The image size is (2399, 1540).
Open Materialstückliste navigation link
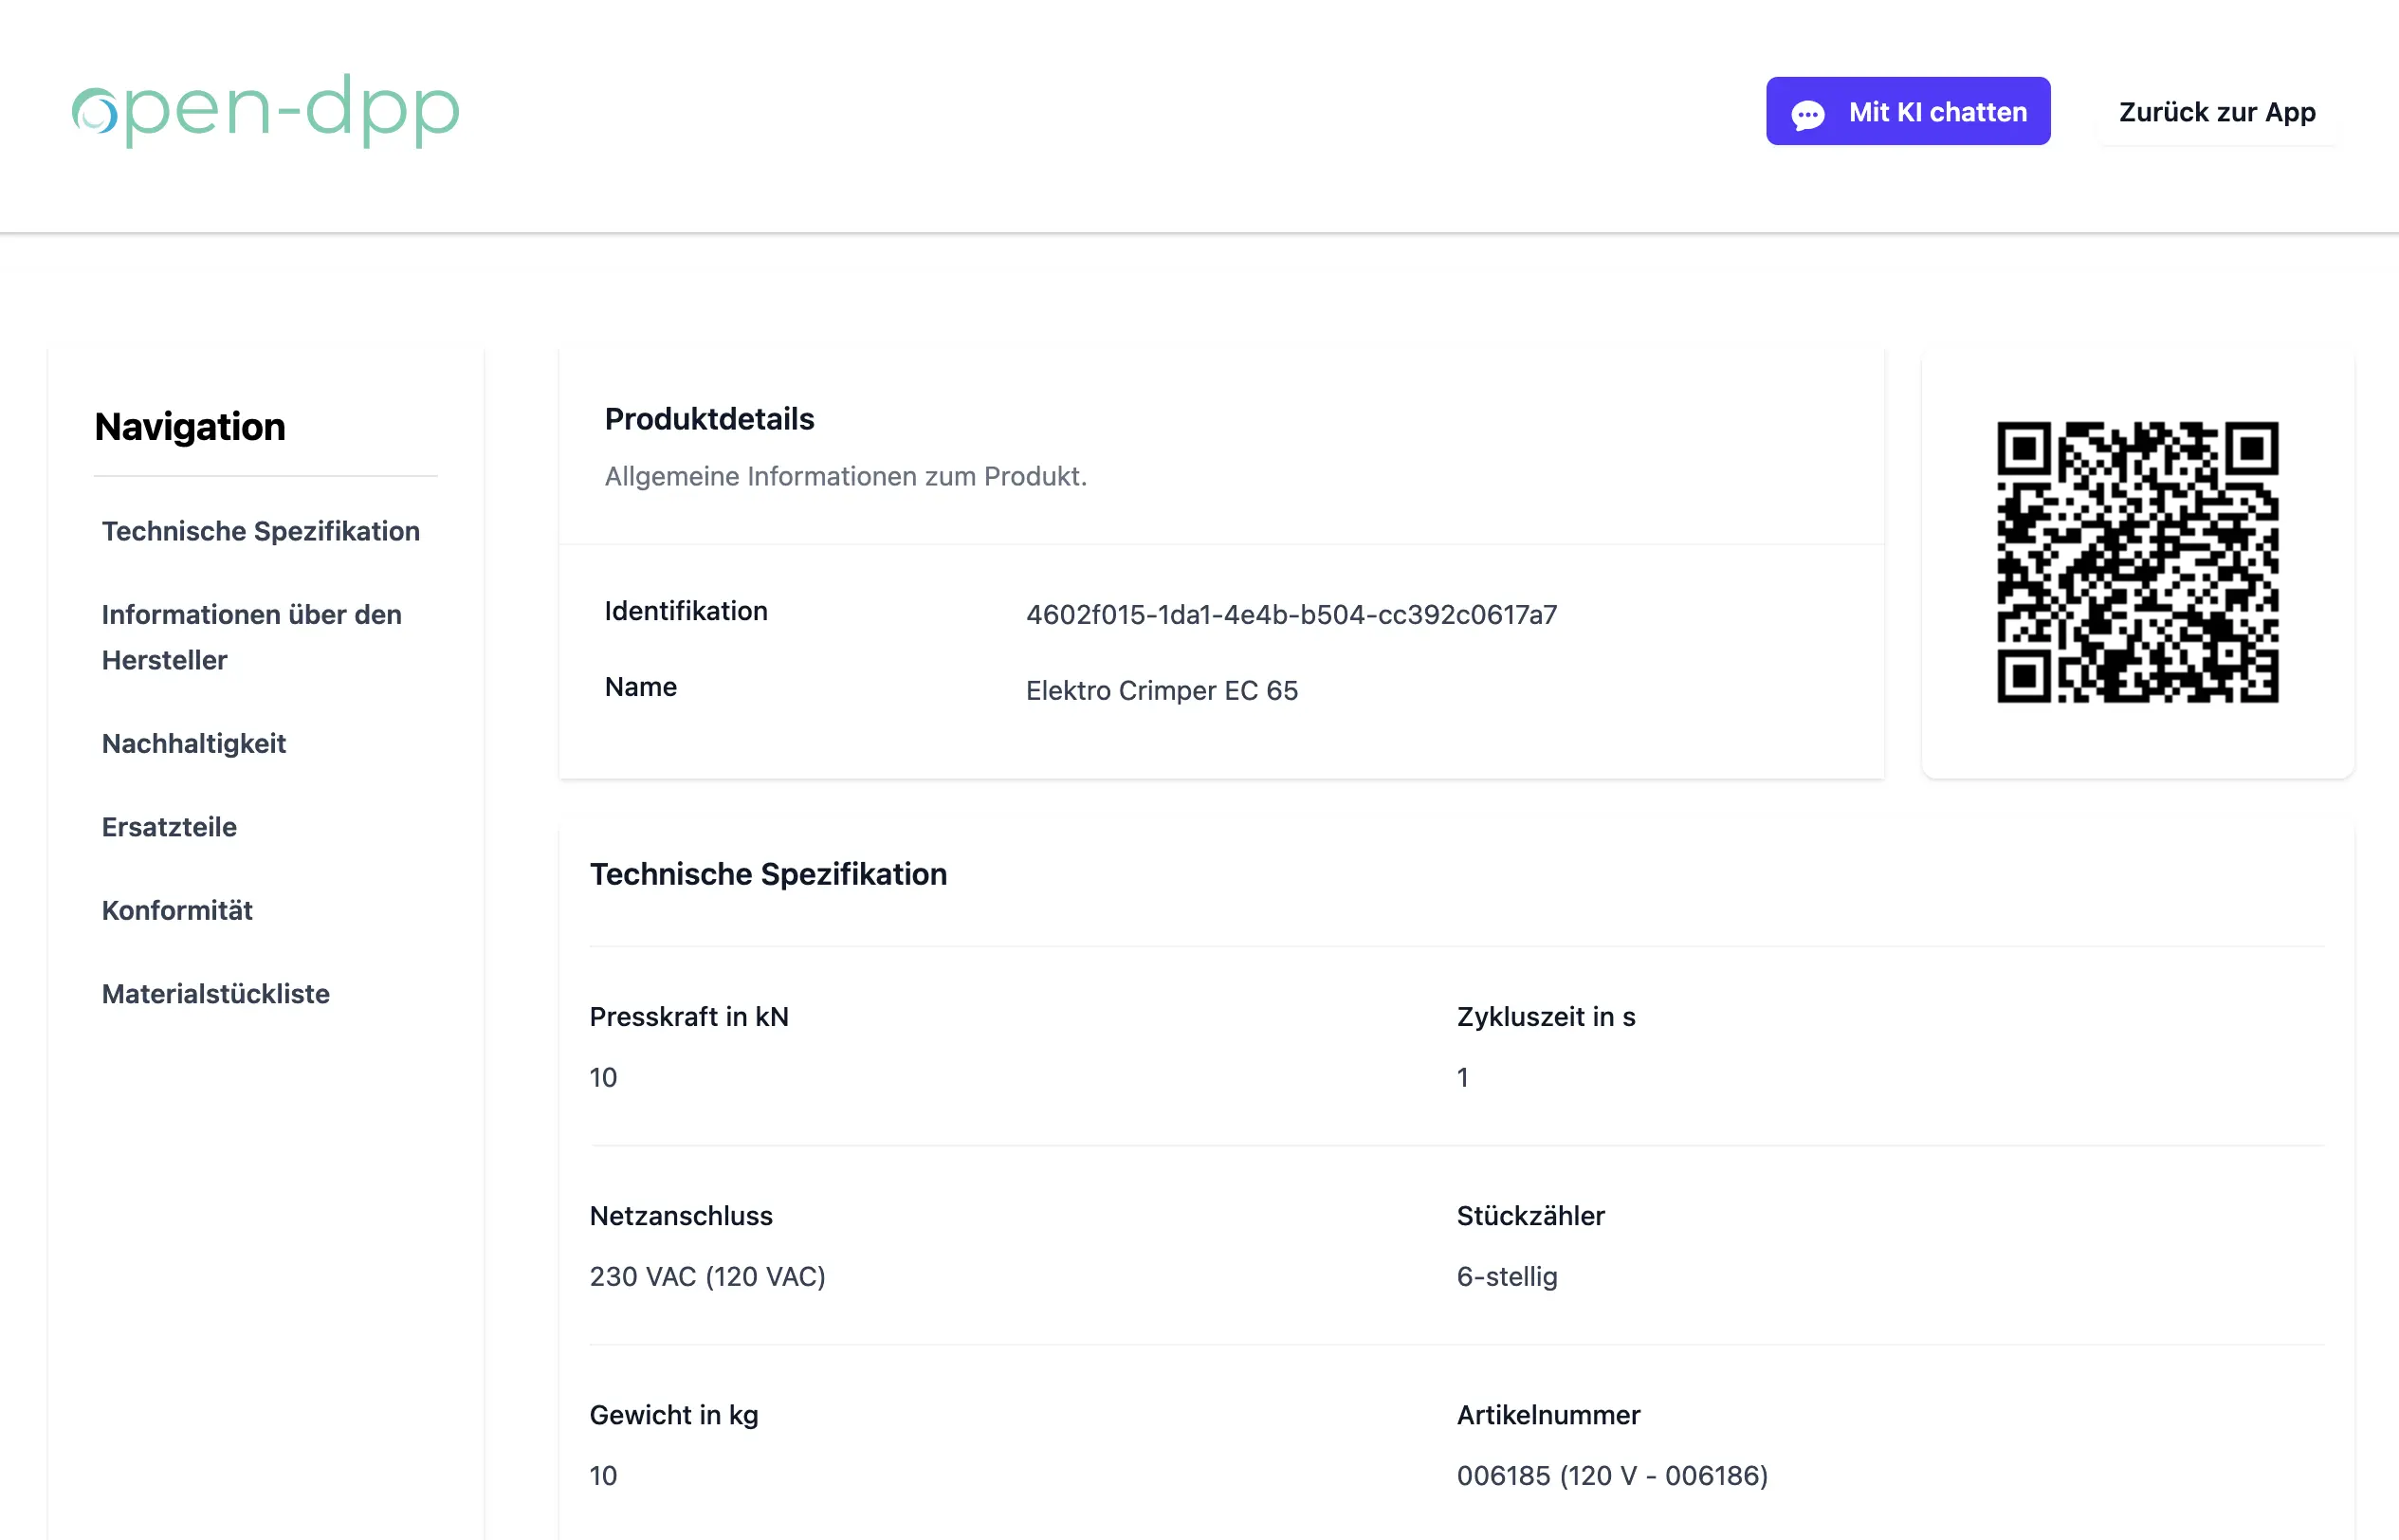(x=215, y=993)
